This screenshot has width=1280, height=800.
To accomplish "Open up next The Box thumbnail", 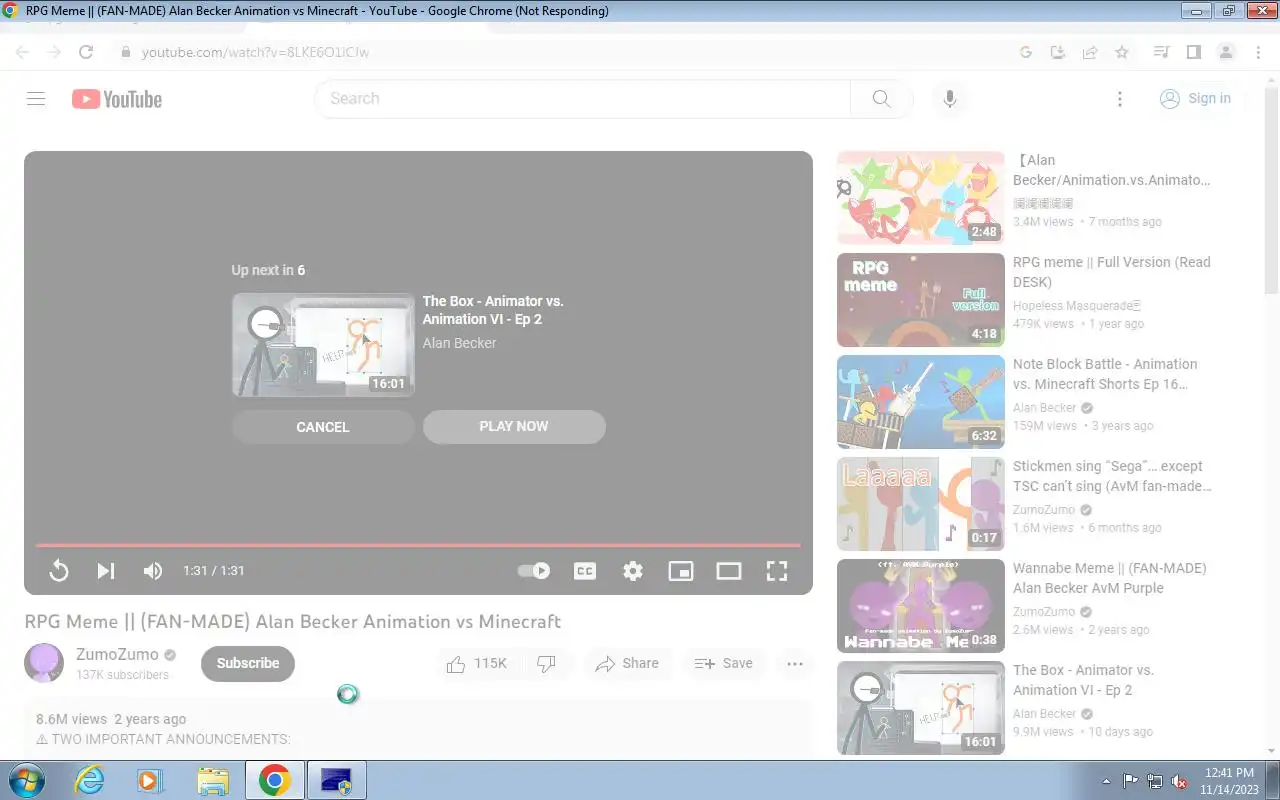I will pos(323,345).
